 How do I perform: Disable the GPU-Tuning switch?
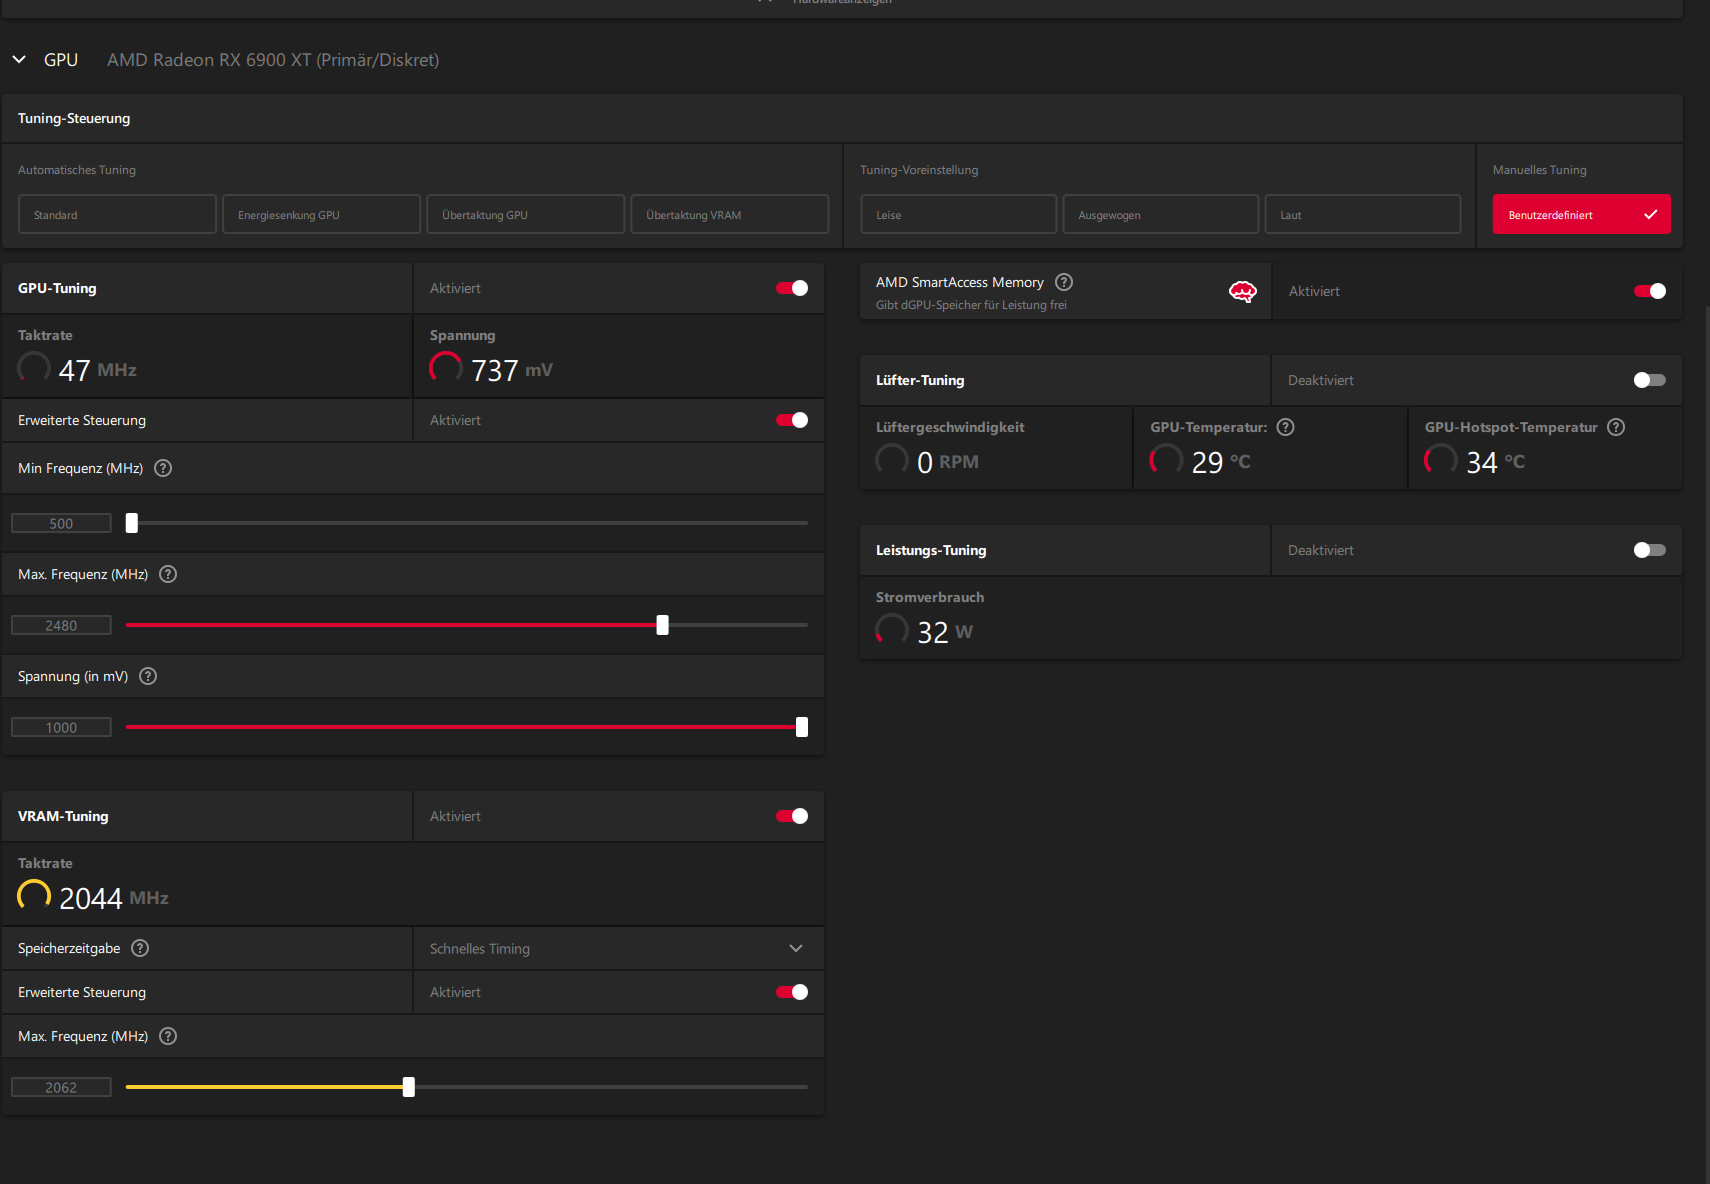point(792,288)
